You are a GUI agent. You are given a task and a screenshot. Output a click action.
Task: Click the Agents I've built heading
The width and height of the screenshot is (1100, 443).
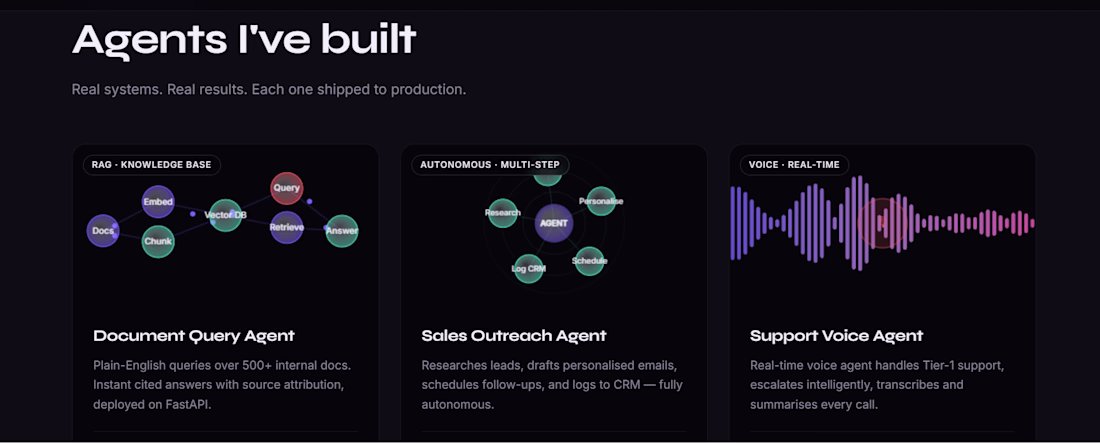point(244,39)
